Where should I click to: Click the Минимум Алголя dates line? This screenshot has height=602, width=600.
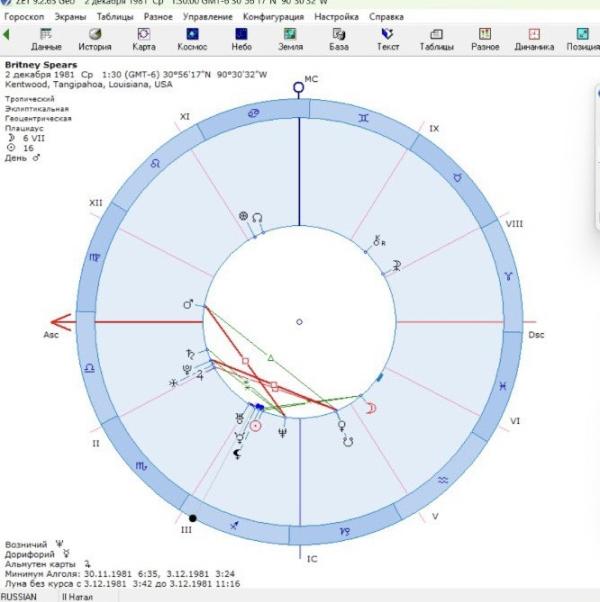click(120, 574)
